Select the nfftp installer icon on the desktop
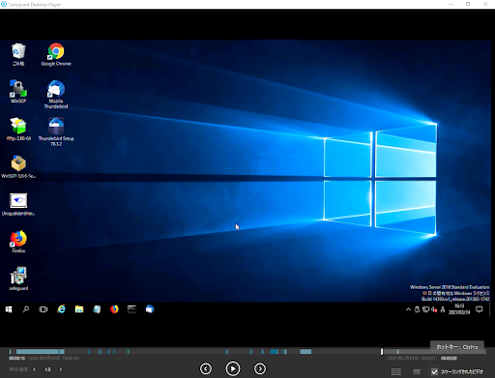495x378 pixels. pyautogui.click(x=19, y=129)
